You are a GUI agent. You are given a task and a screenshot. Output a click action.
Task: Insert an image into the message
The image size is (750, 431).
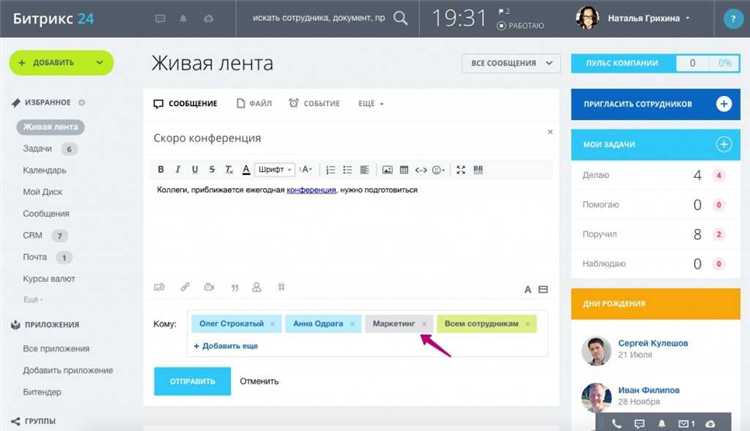click(x=387, y=170)
